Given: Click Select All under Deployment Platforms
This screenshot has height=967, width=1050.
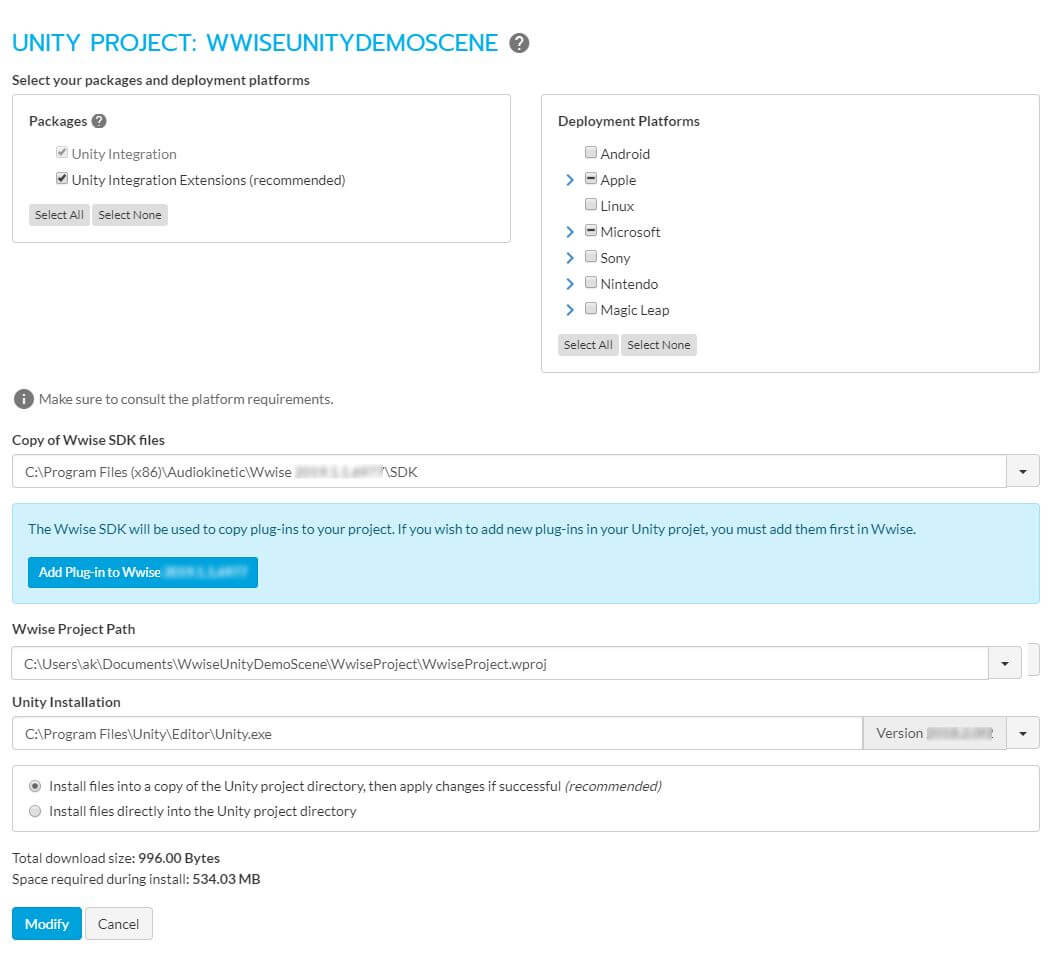Looking at the screenshot, I should pos(588,345).
